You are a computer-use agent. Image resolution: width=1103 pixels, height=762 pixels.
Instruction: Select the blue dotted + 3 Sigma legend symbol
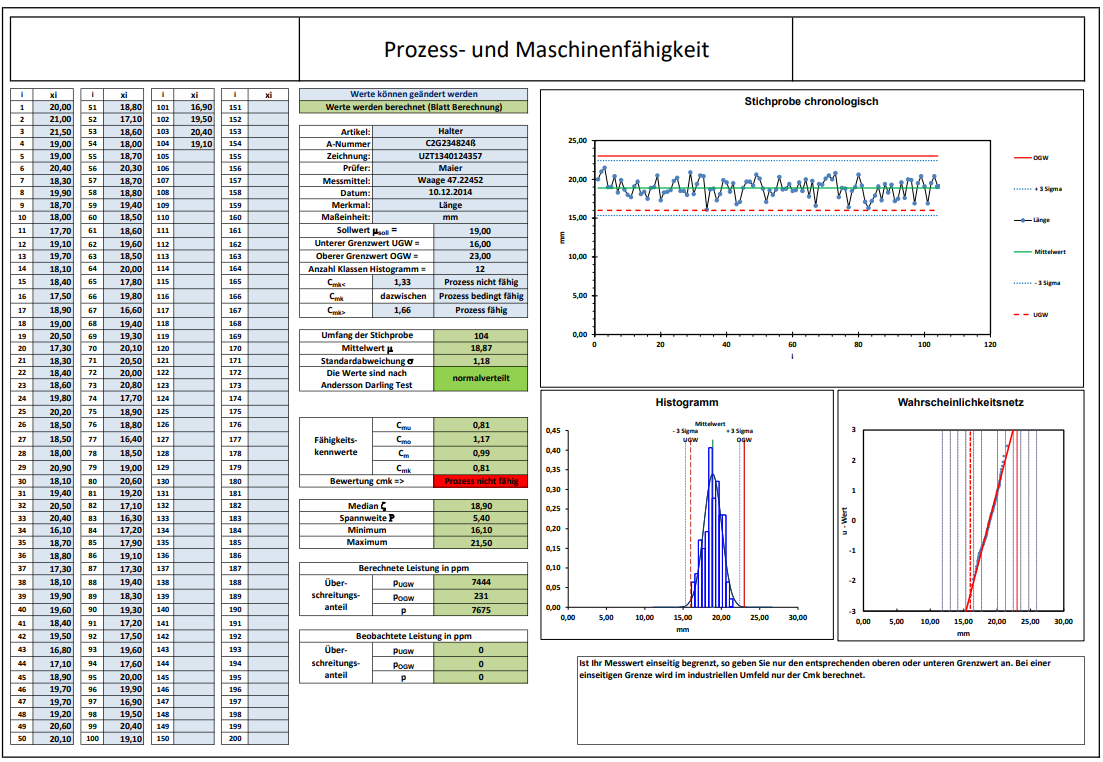1021,189
